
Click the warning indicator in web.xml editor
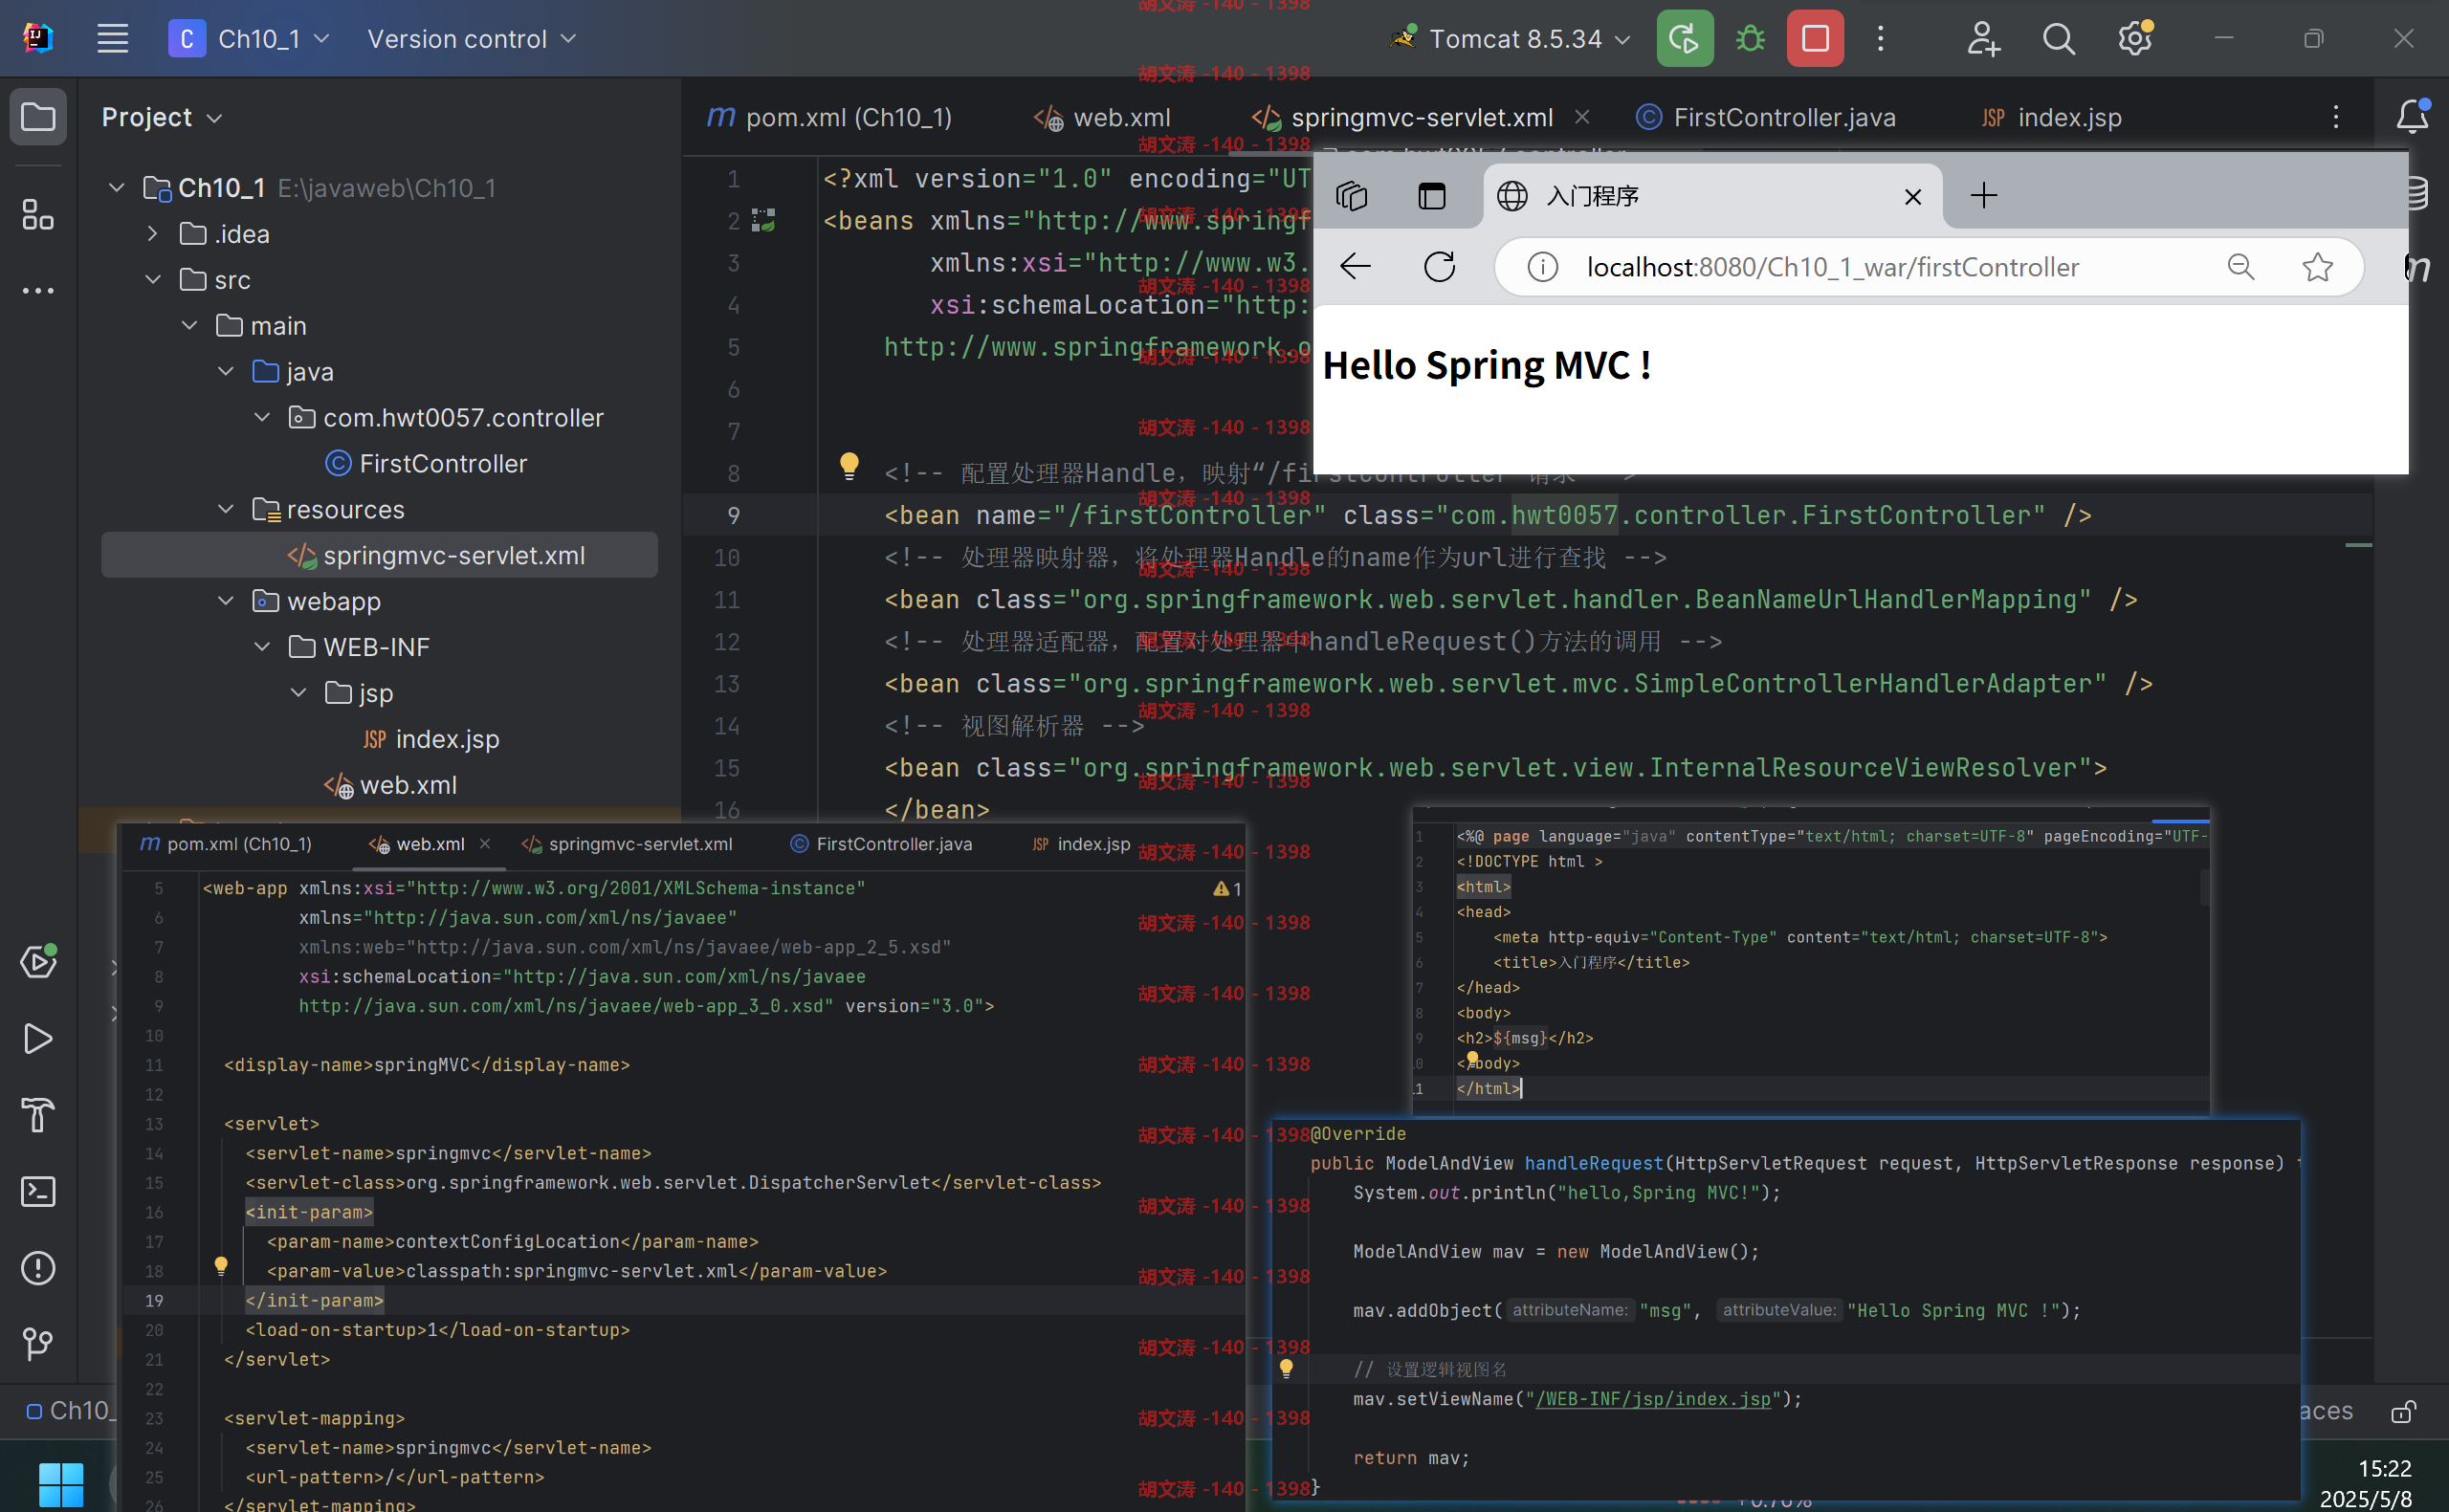click(1227, 888)
